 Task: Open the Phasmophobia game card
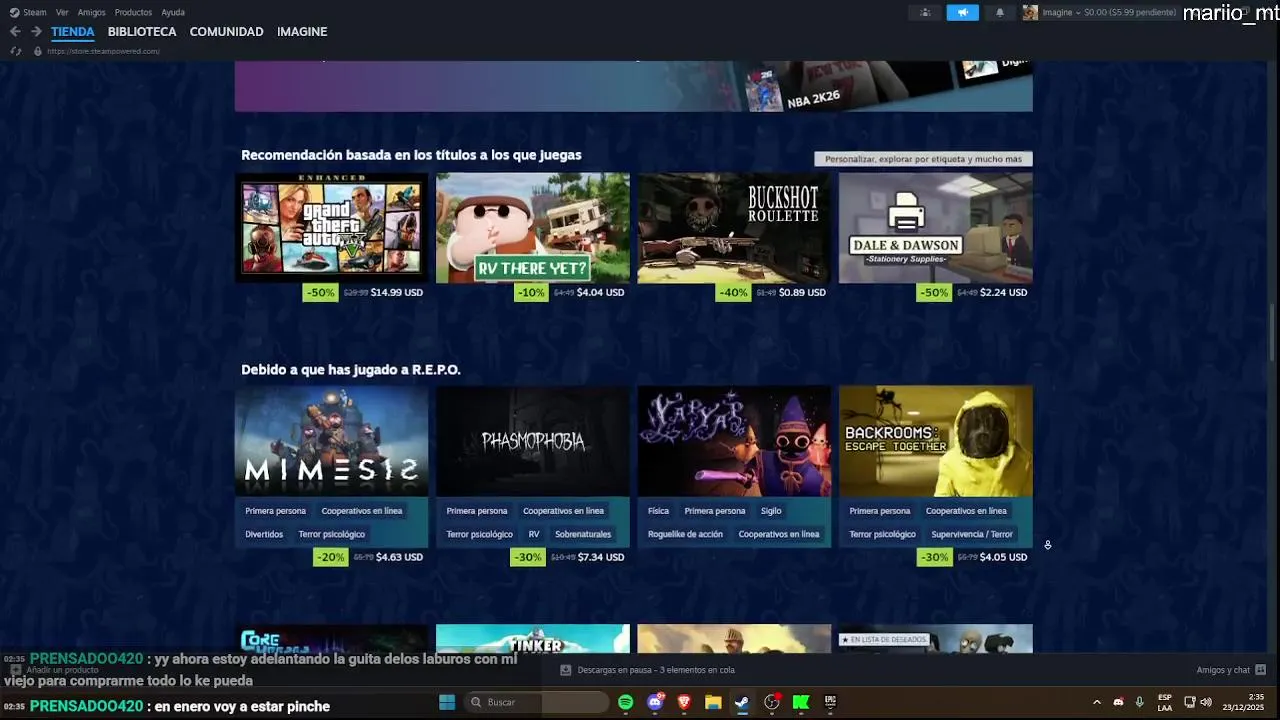click(x=533, y=441)
